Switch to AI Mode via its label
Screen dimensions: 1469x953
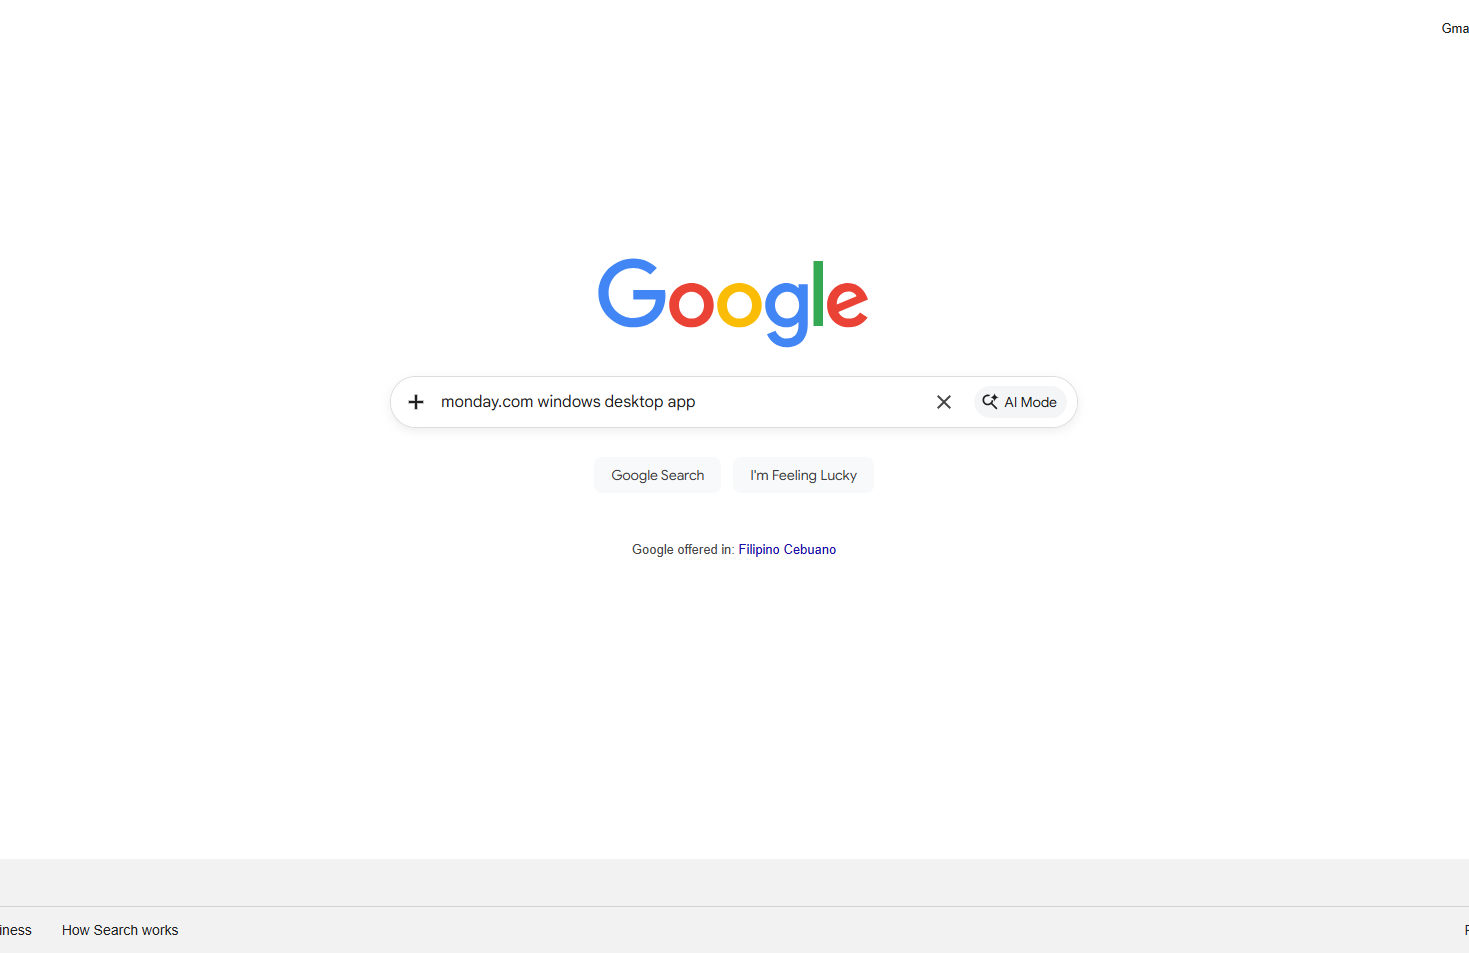pyautogui.click(x=1030, y=402)
